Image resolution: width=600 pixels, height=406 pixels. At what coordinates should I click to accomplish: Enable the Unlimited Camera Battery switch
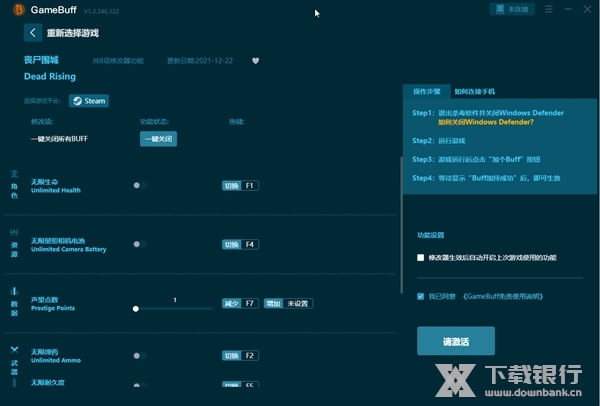[139, 244]
